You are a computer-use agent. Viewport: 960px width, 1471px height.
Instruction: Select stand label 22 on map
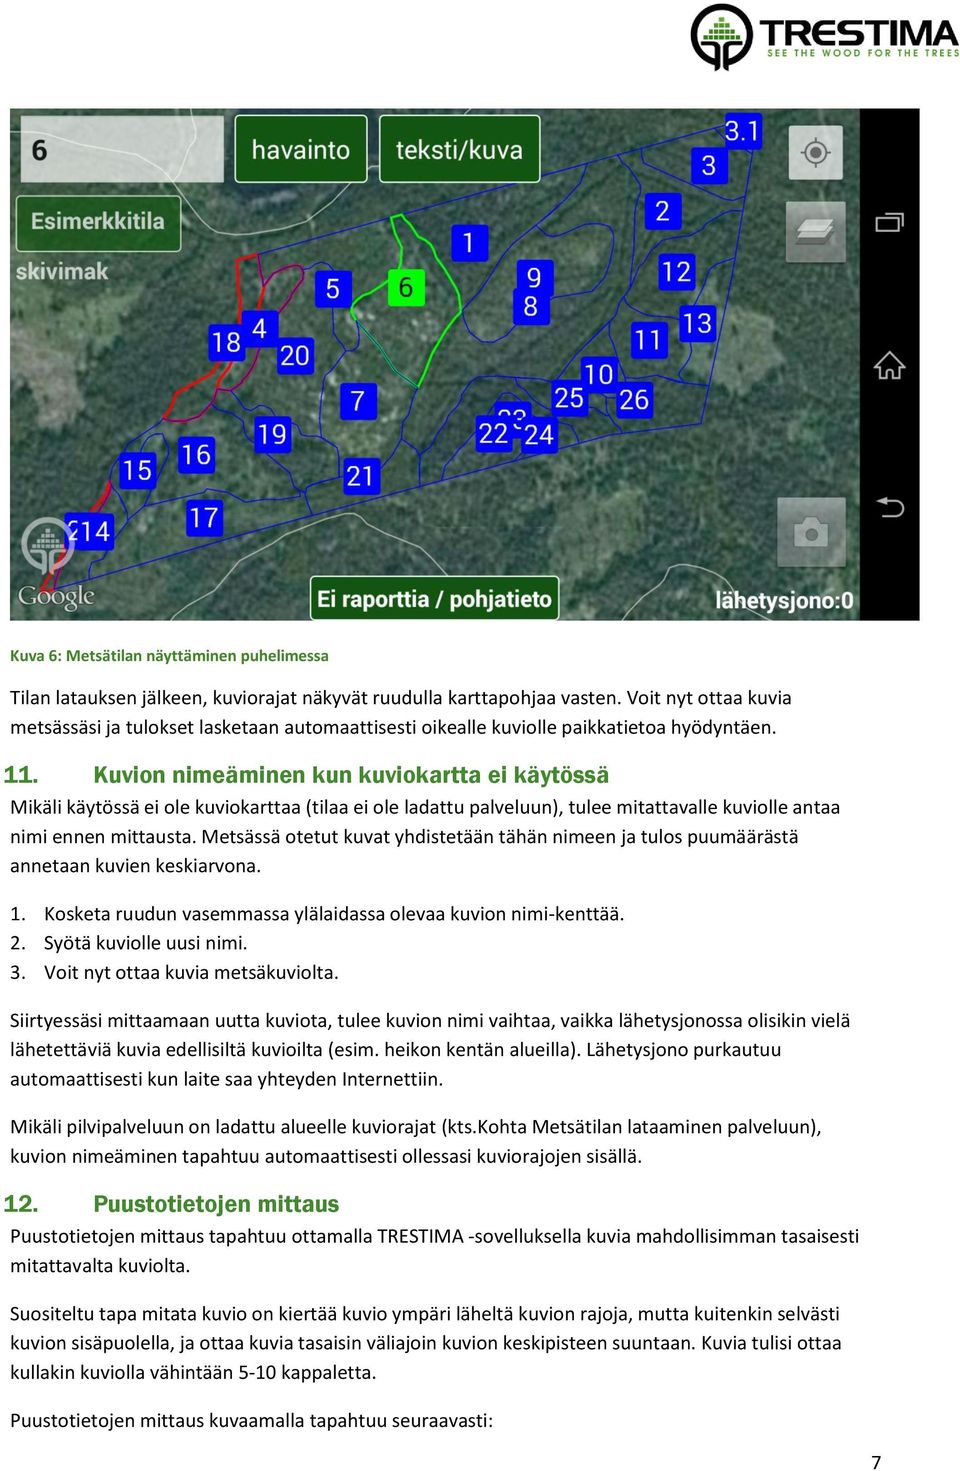(x=494, y=434)
